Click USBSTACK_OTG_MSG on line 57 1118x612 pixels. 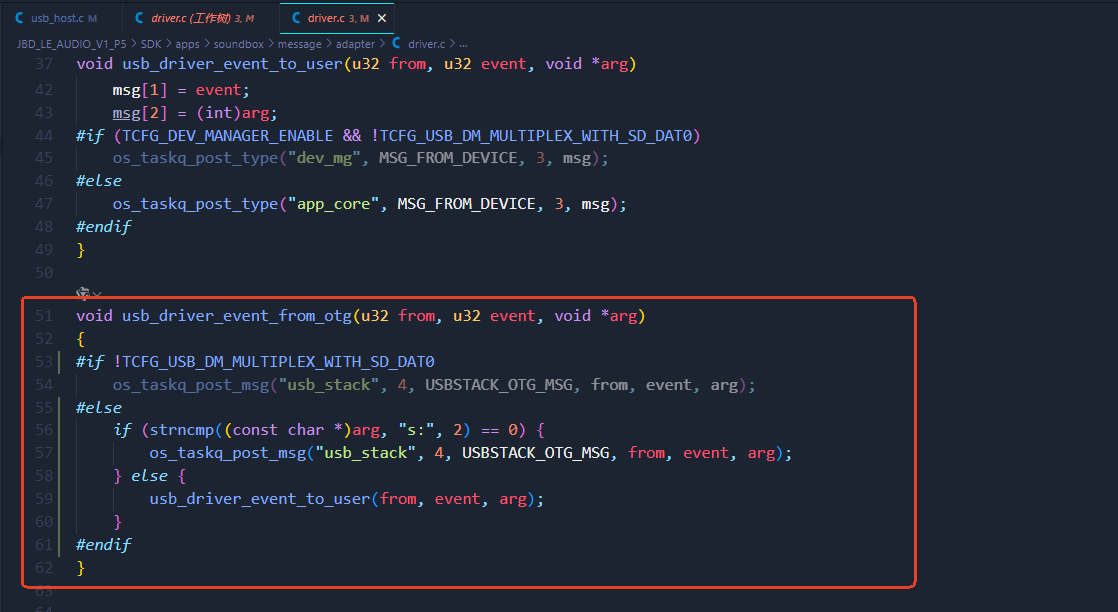535,453
